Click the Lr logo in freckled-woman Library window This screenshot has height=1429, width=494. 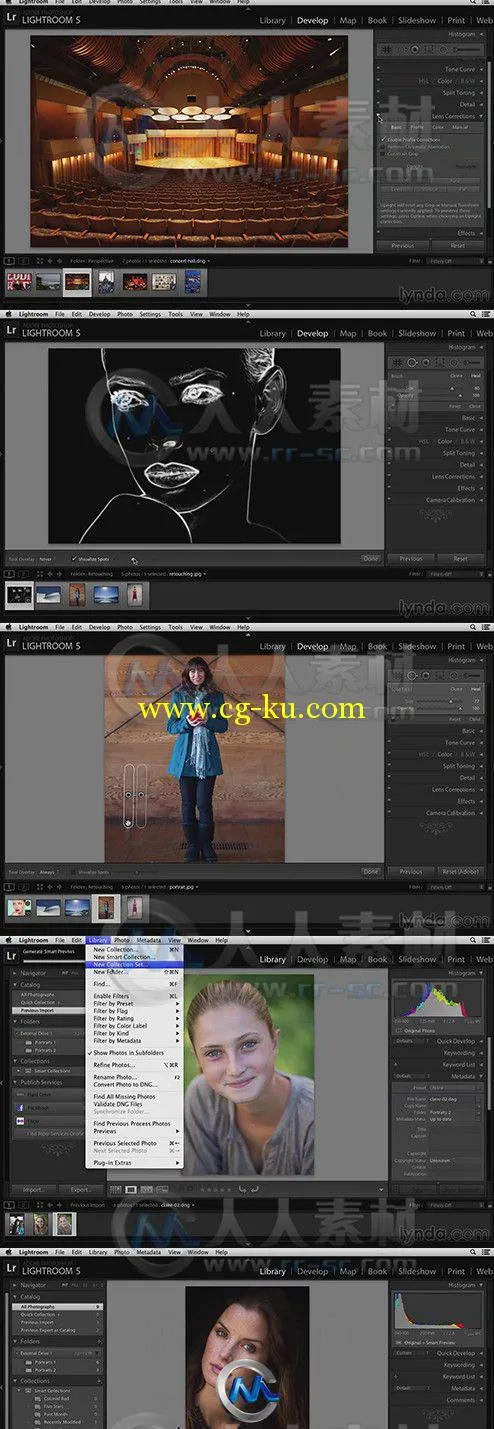click(x=11, y=1268)
